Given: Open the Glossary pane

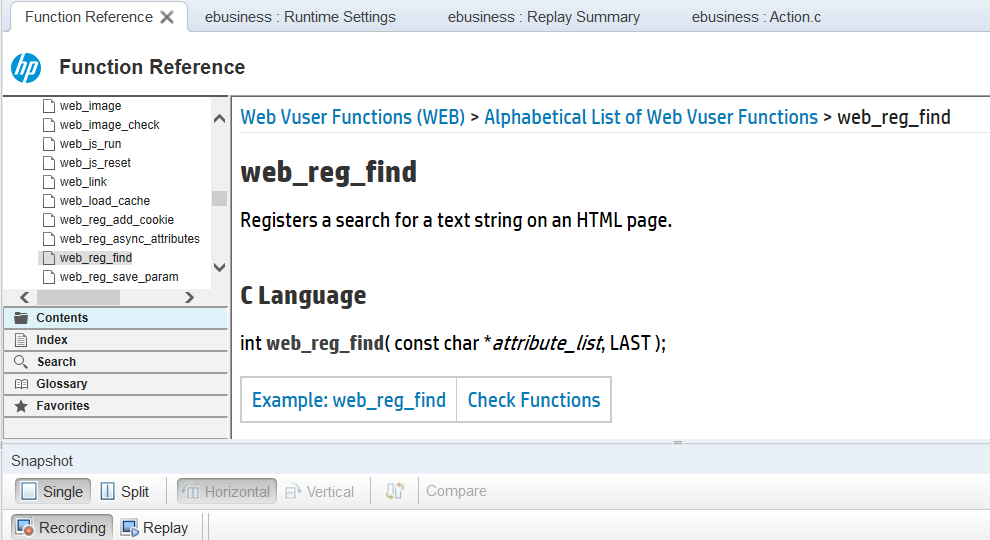Looking at the screenshot, I should pos(116,384).
